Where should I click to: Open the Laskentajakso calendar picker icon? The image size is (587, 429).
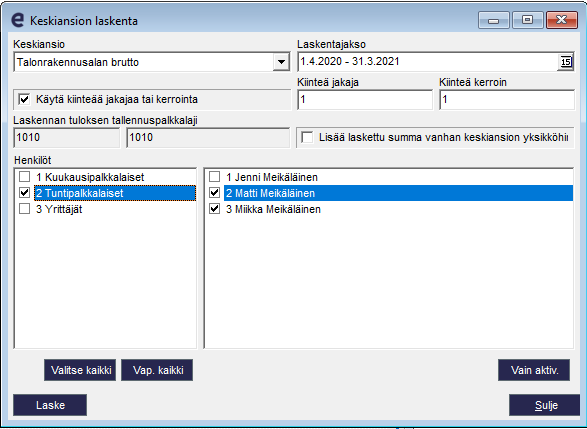tap(566, 62)
